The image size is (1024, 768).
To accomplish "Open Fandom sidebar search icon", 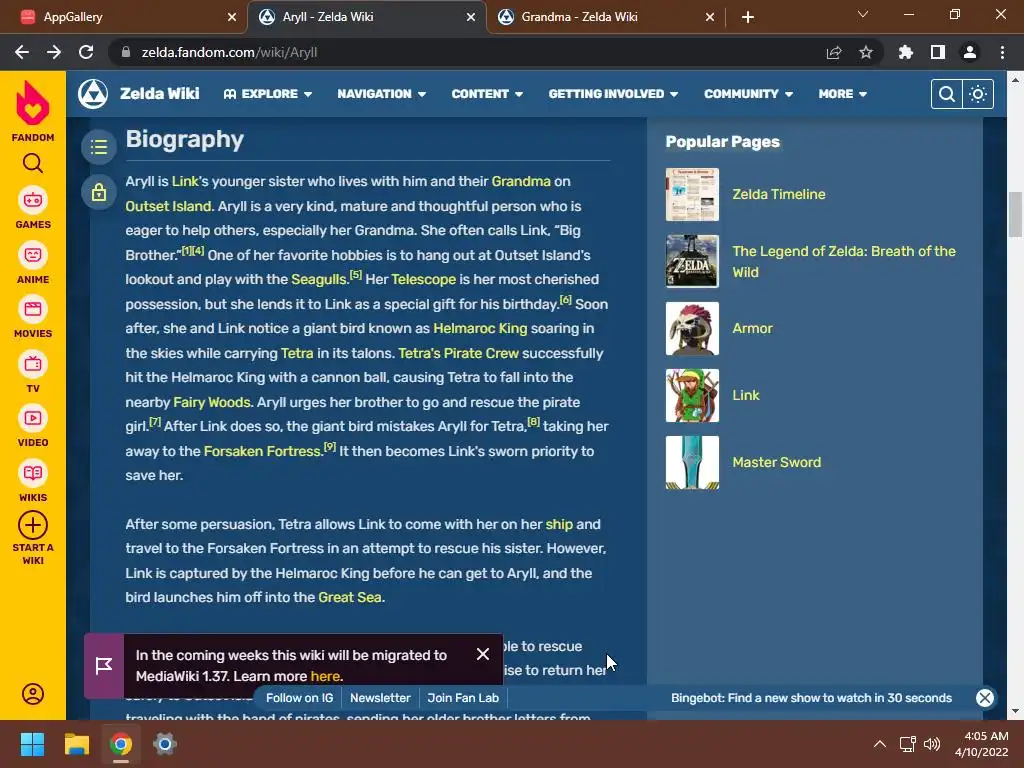I will click(x=33, y=163).
